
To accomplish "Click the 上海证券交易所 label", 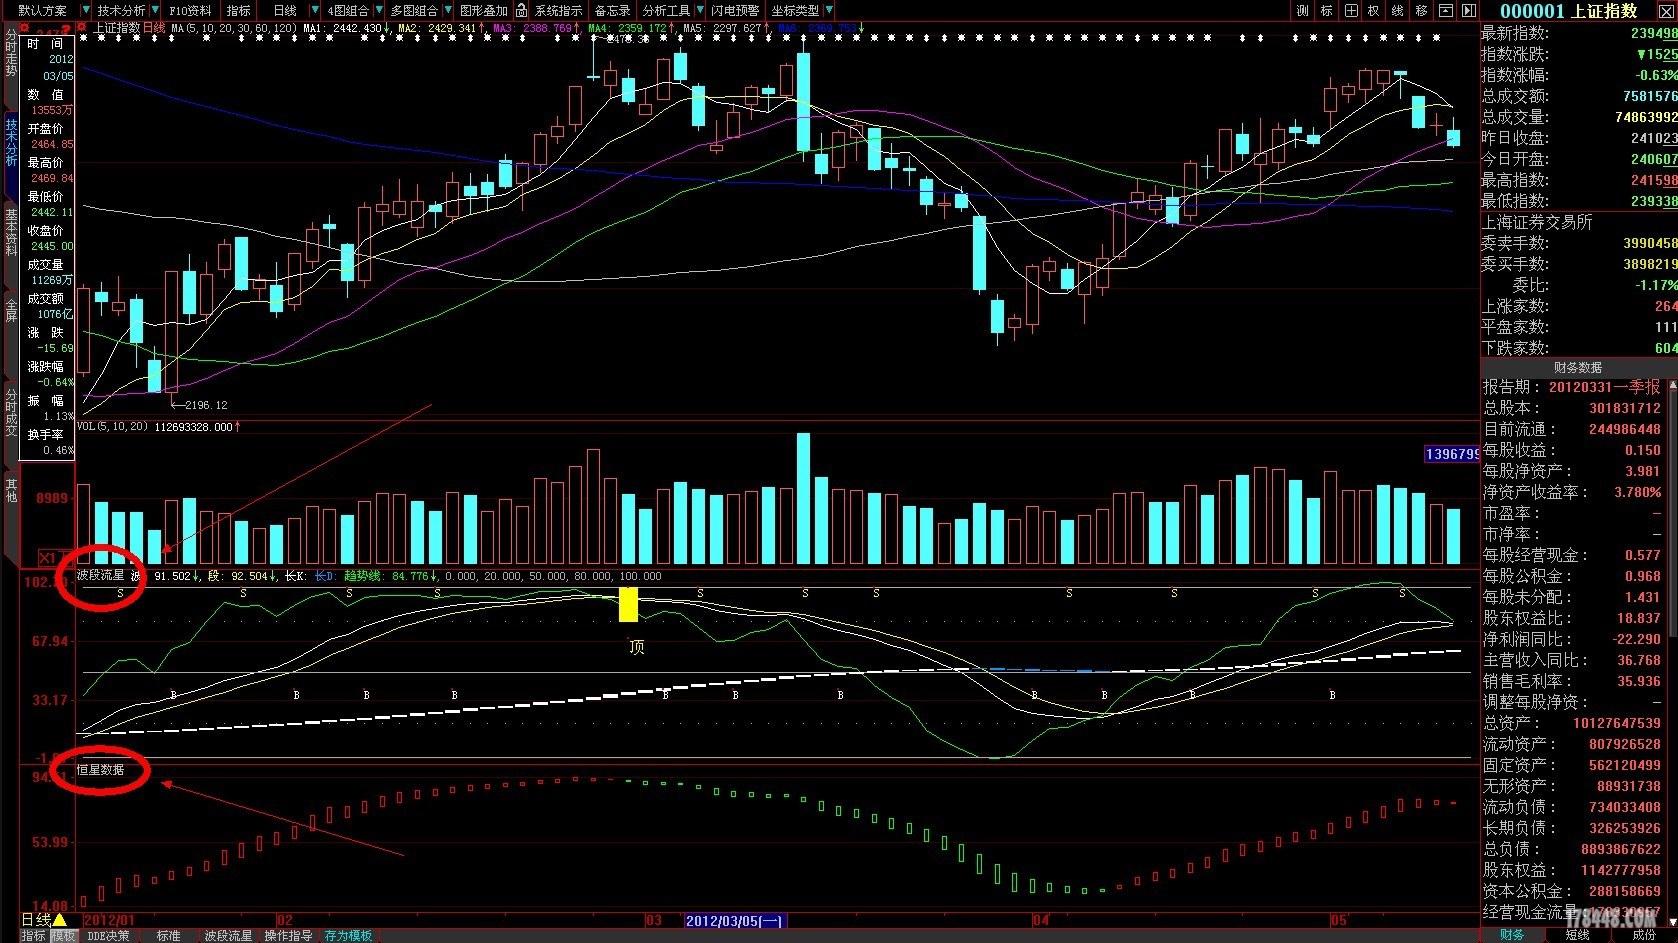I will (1537, 222).
